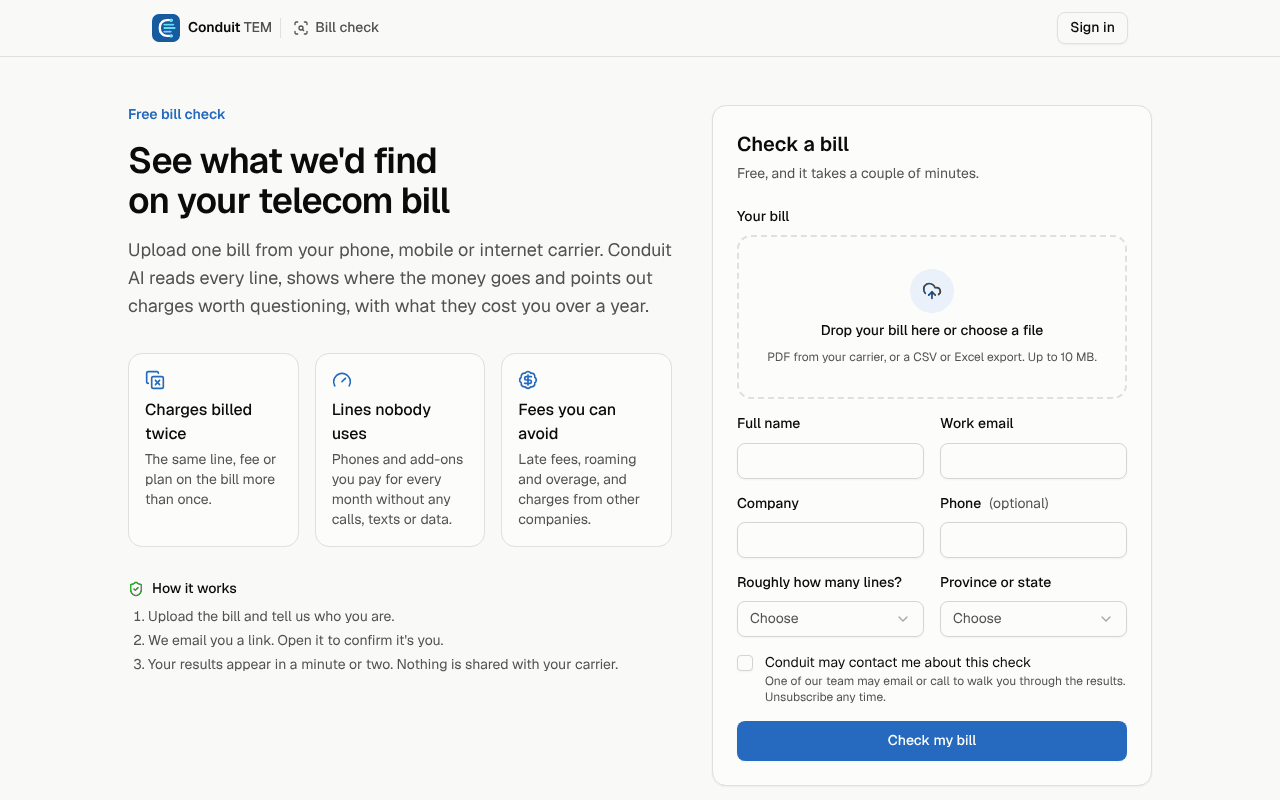Open the Bill check nav item

pos(336,28)
